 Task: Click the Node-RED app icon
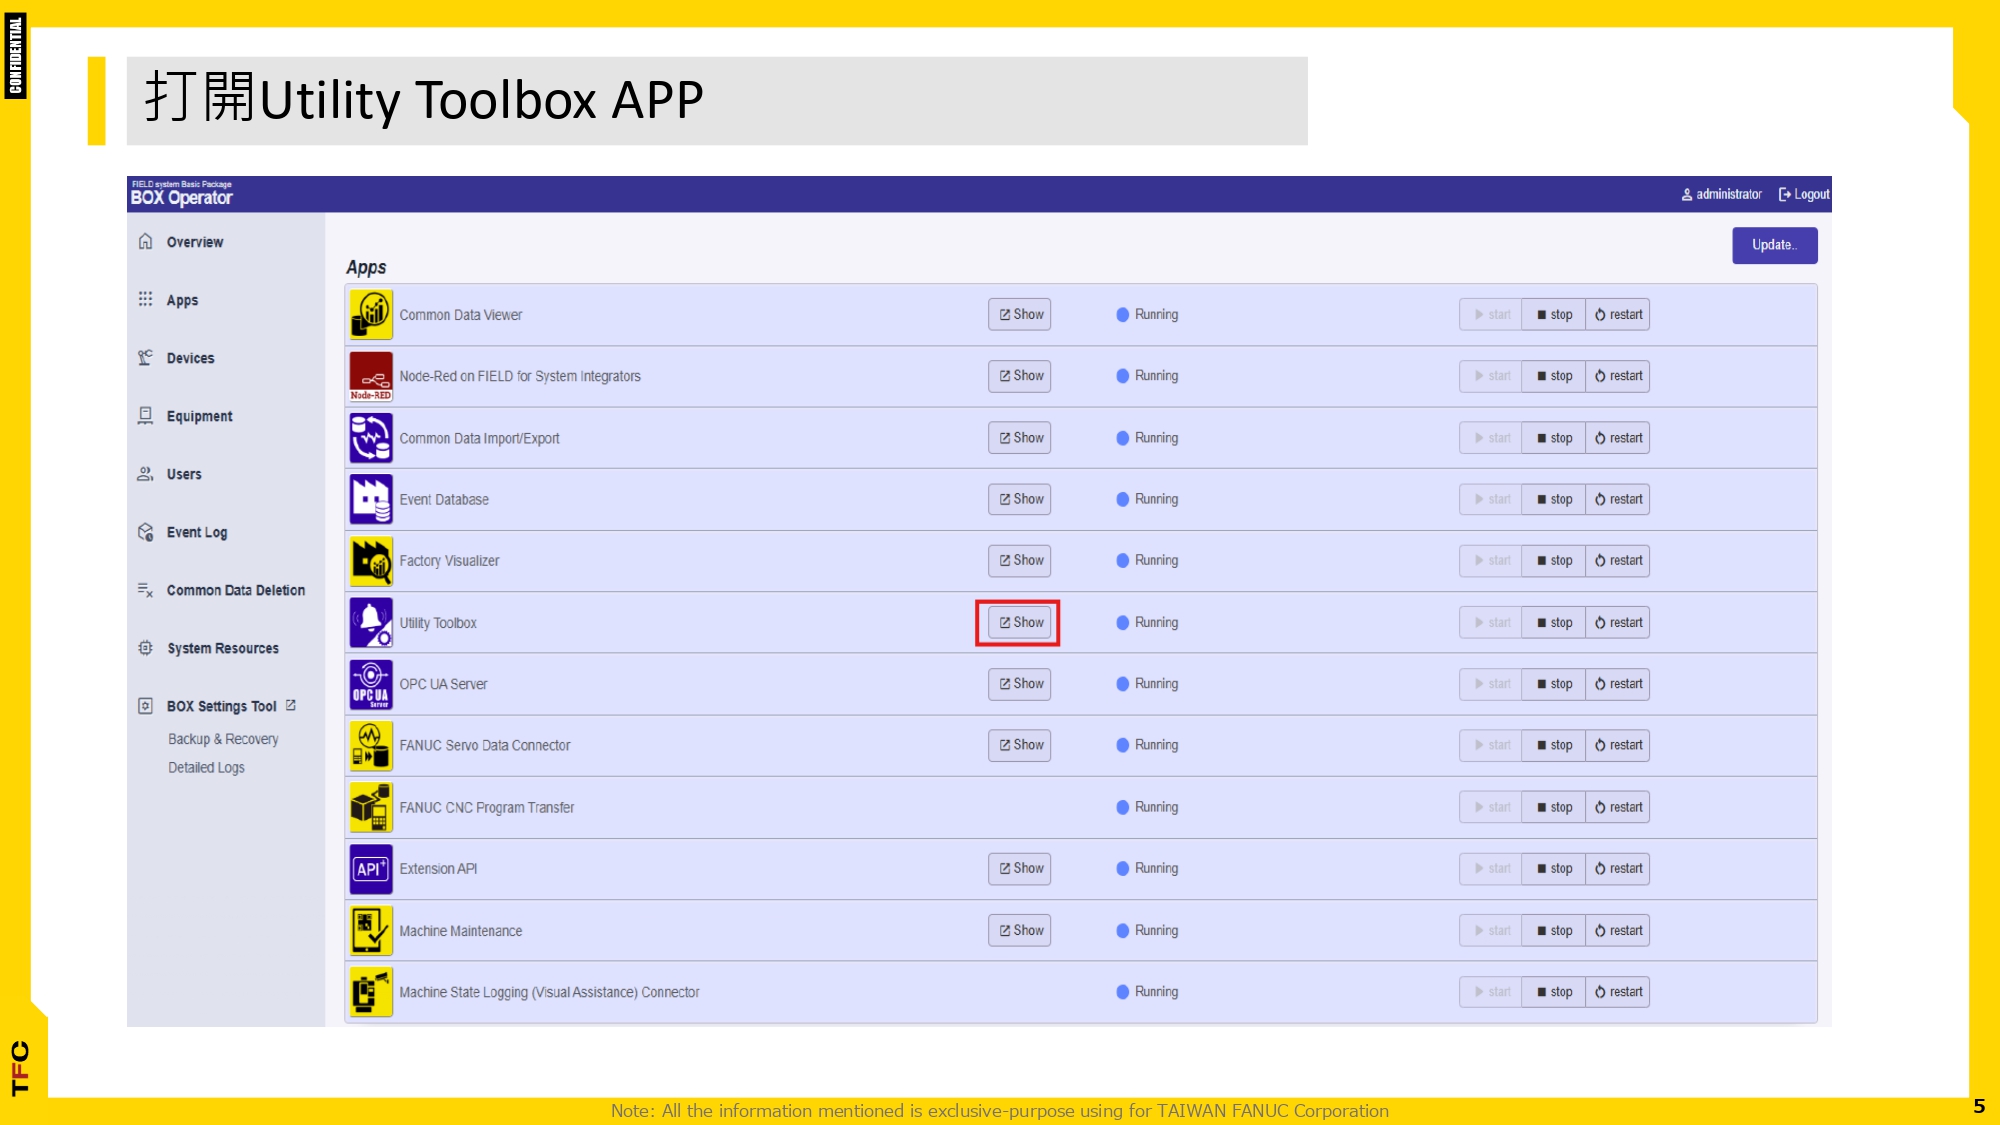click(x=370, y=376)
